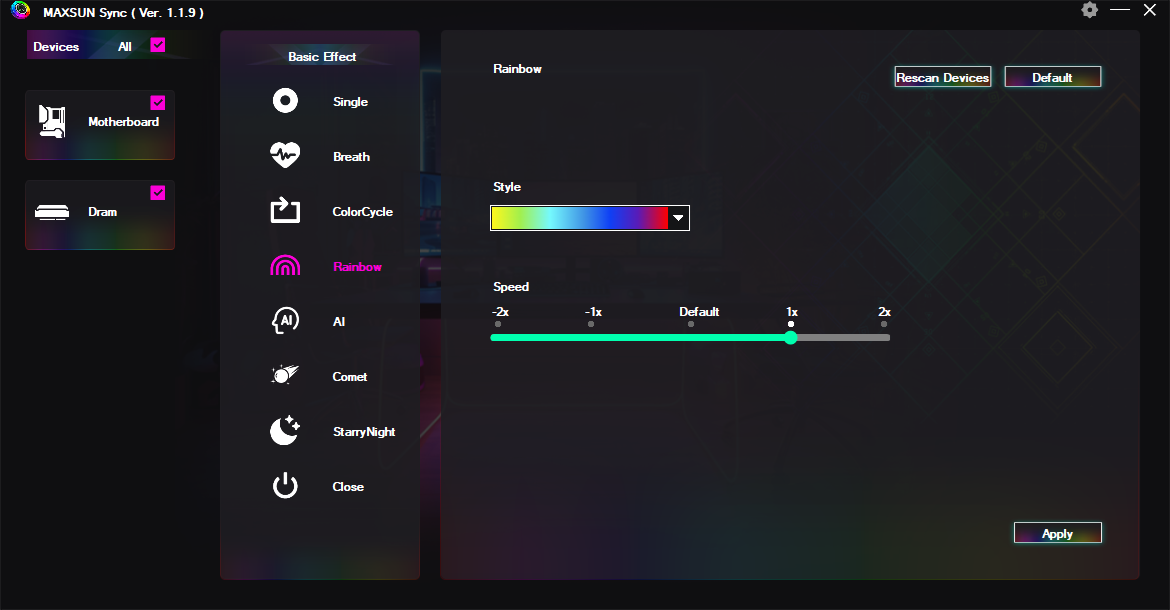
Task: Click the Devices header tab
Action: pos(56,46)
